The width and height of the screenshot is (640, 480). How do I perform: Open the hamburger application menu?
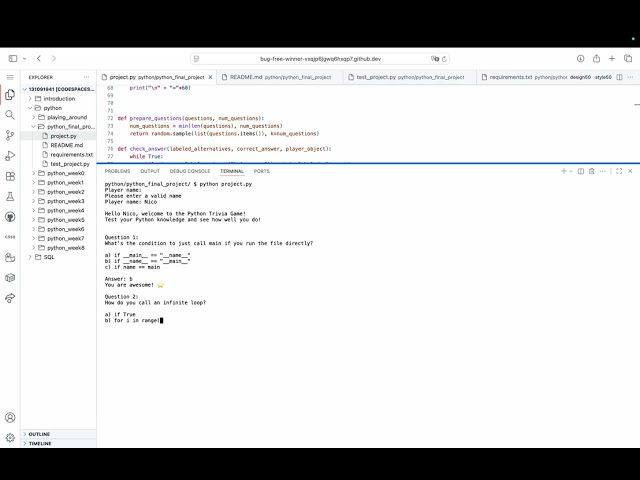click(x=10, y=77)
